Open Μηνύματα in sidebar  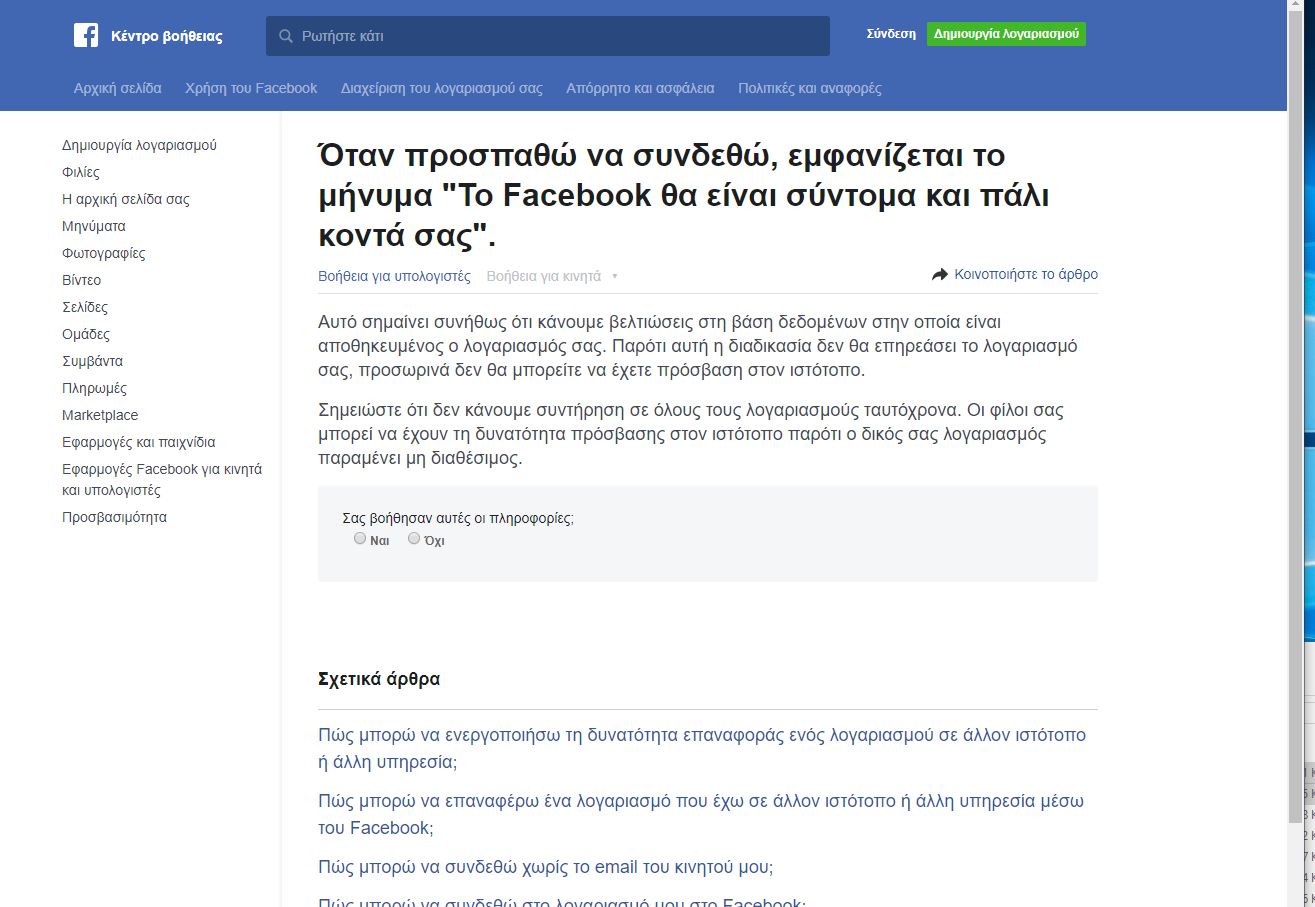pos(94,226)
